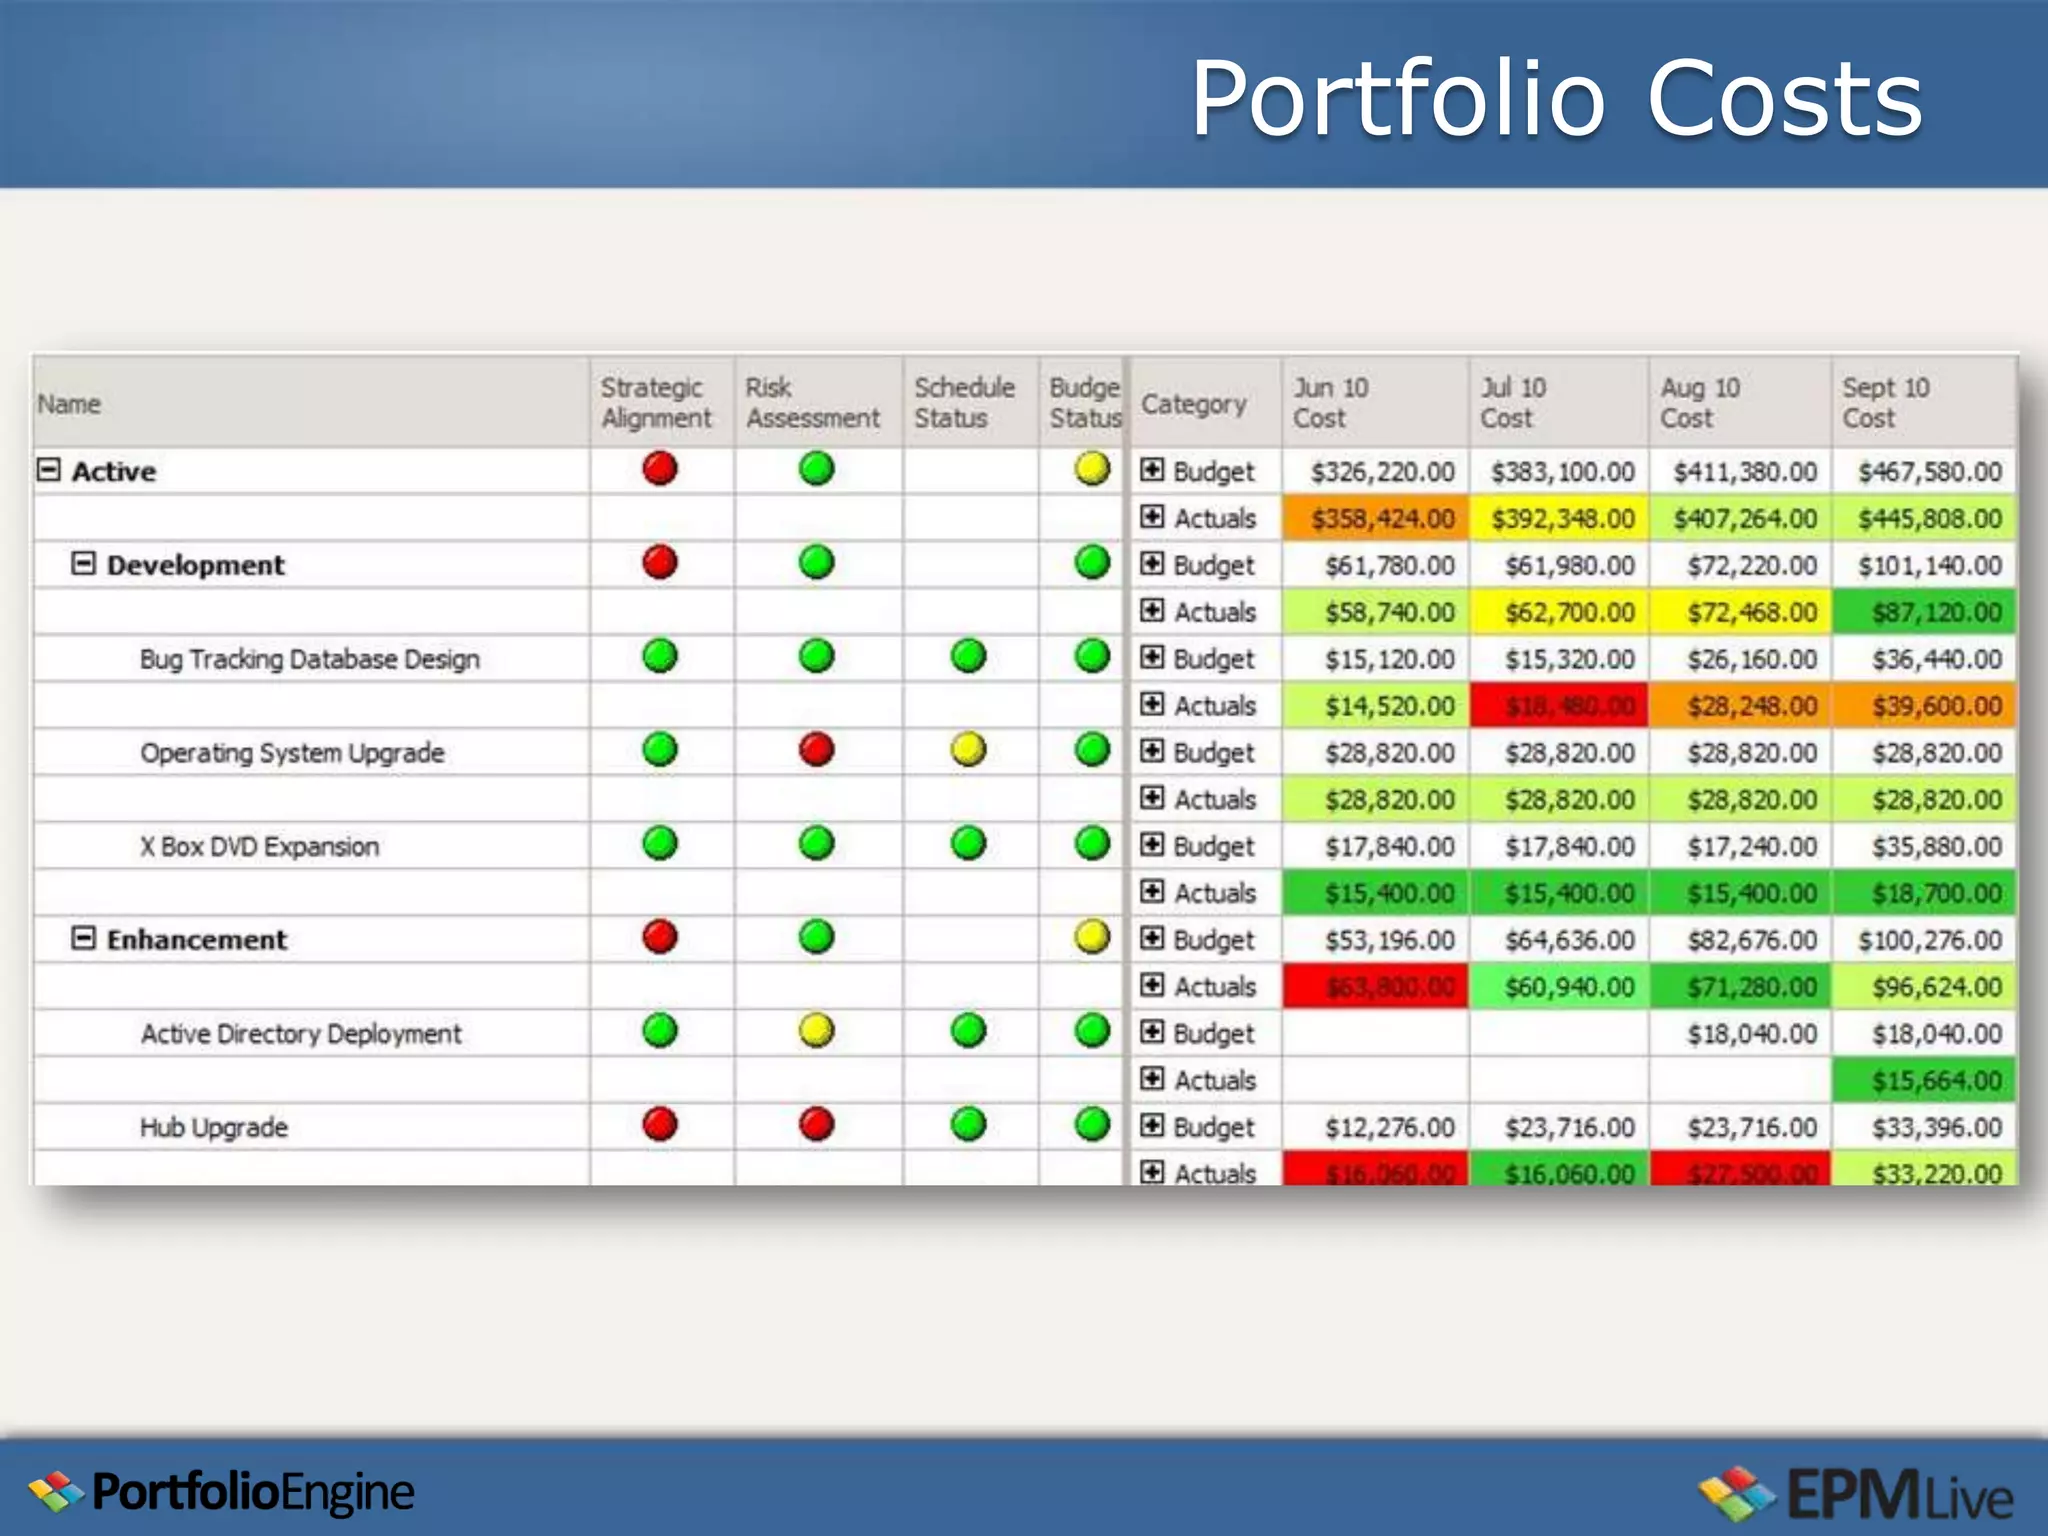
Task: Click Active's green Risk Assessment indicator
Action: [817, 468]
